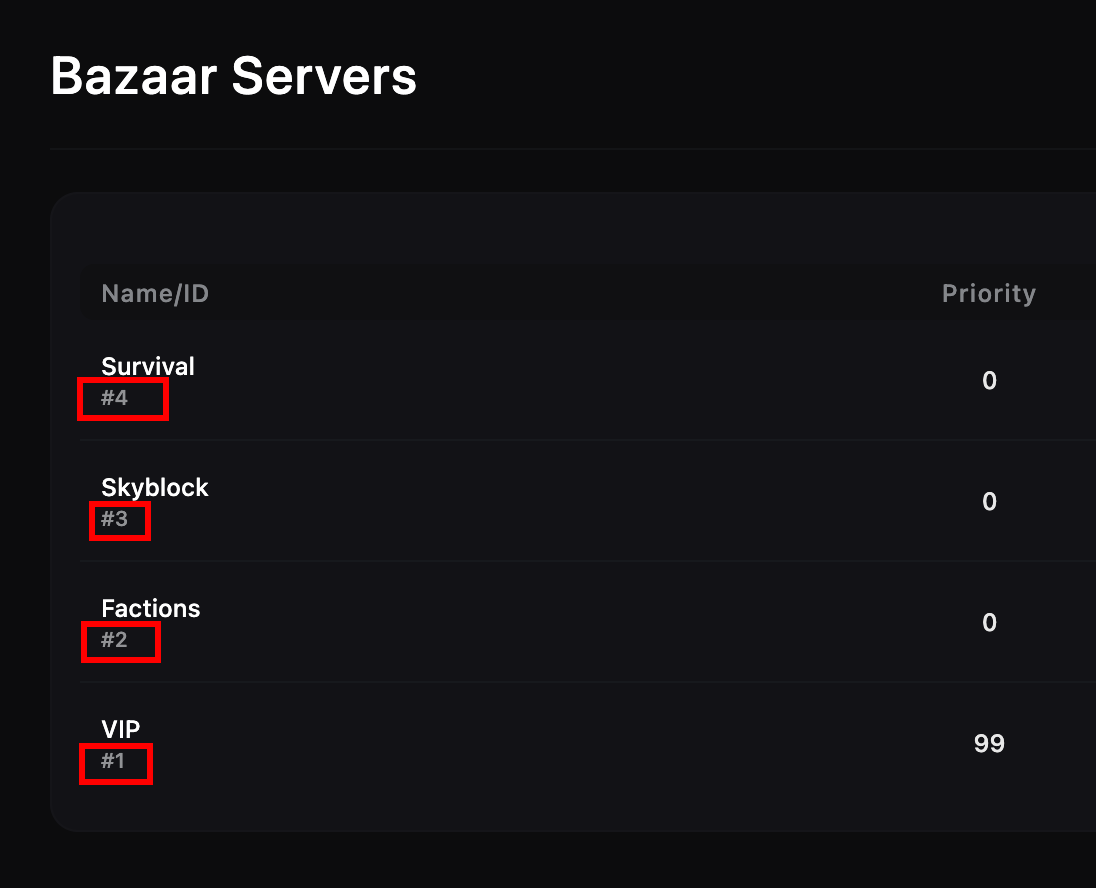Select the entire Skyblock table row

click(560, 501)
